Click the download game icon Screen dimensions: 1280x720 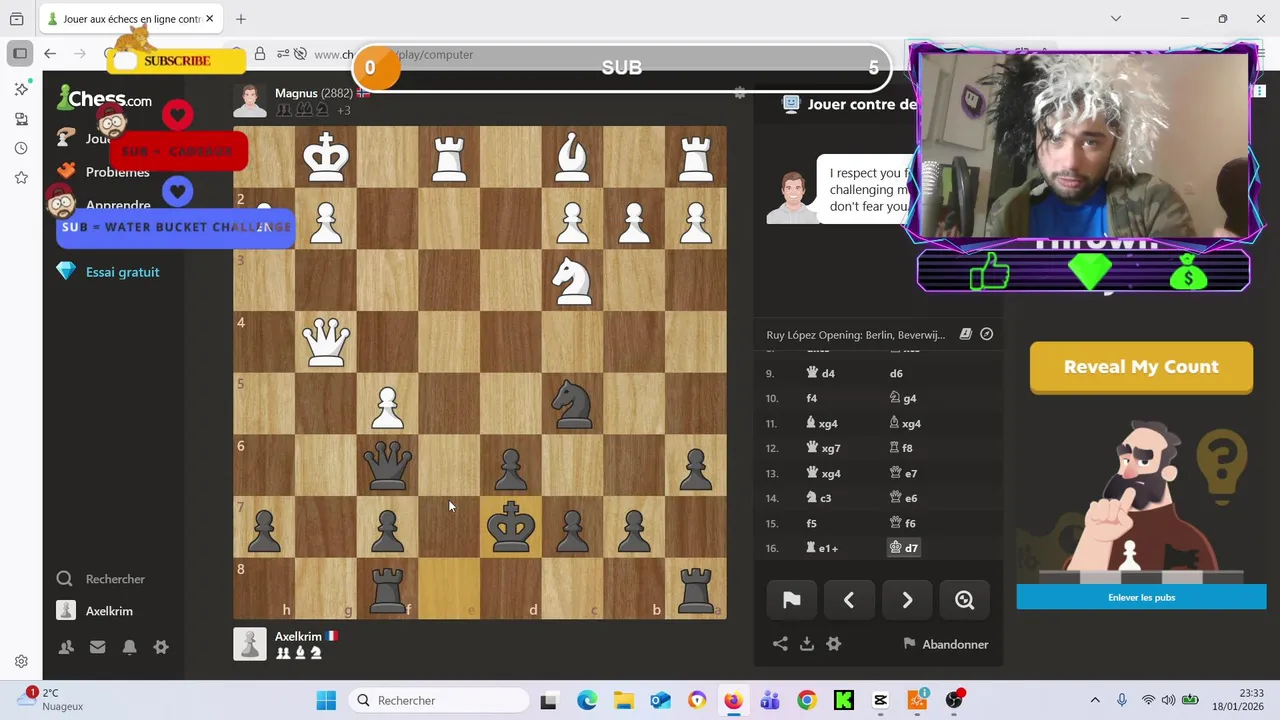tap(807, 644)
